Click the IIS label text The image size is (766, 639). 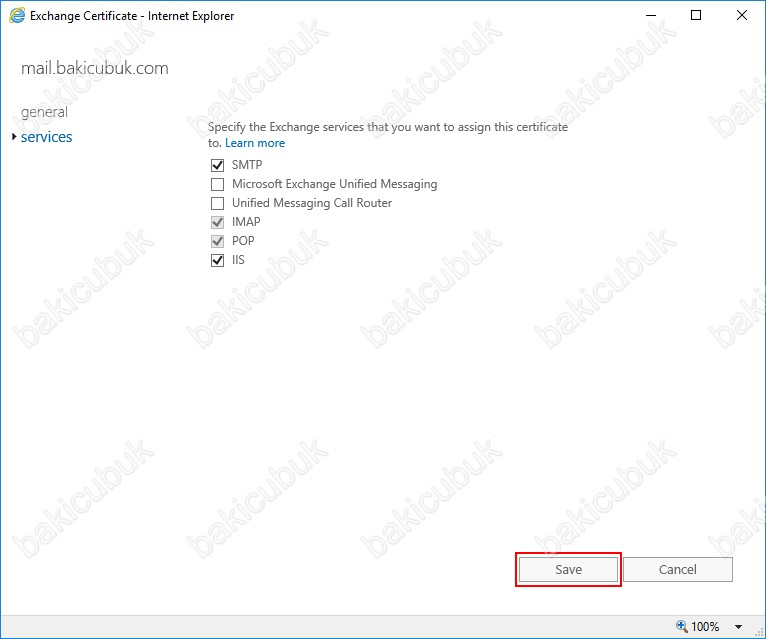click(x=238, y=260)
